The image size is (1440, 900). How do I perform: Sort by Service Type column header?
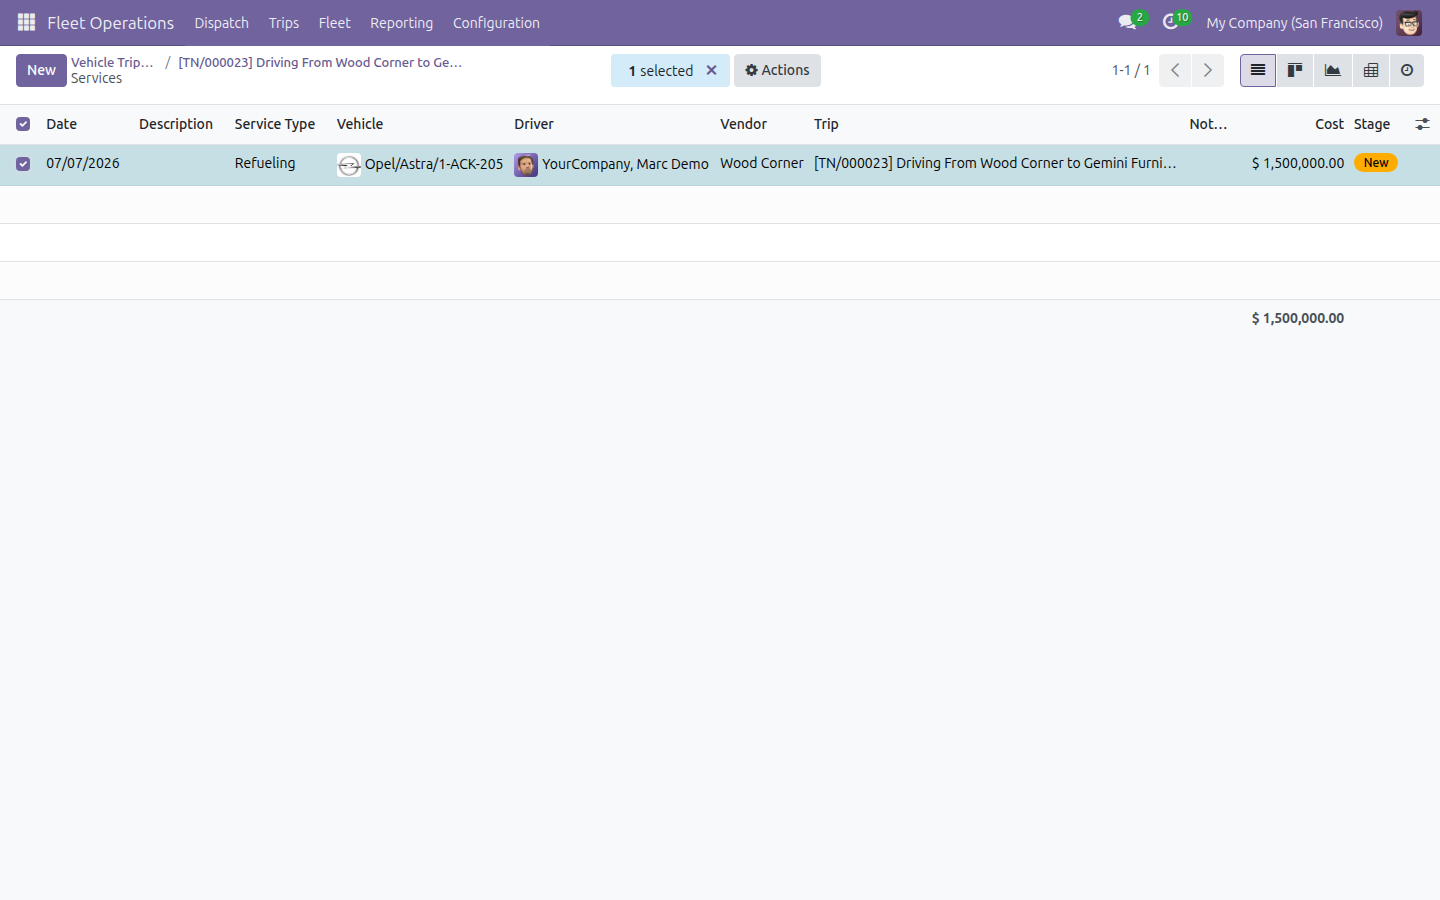[275, 124]
